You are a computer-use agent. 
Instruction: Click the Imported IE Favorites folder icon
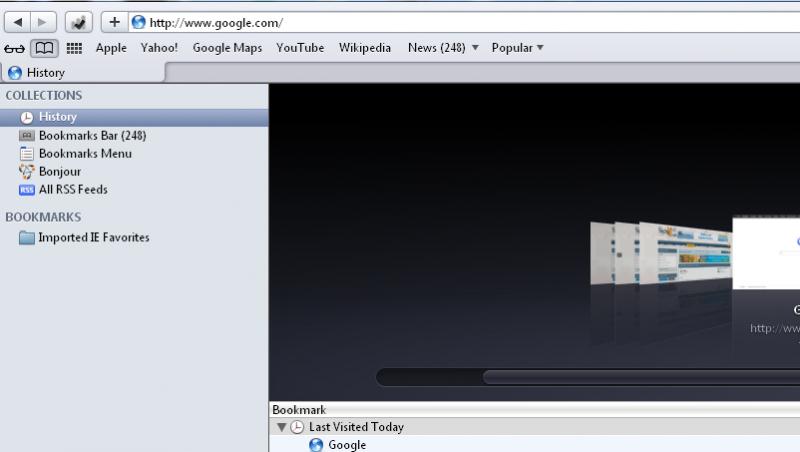click(x=27, y=238)
